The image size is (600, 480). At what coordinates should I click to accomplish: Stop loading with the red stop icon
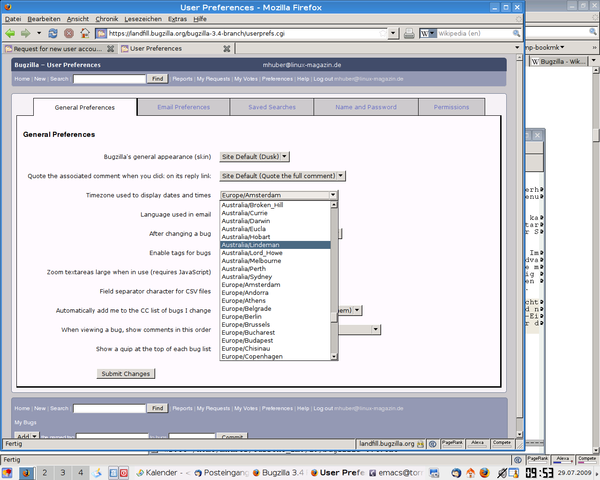click(69, 33)
